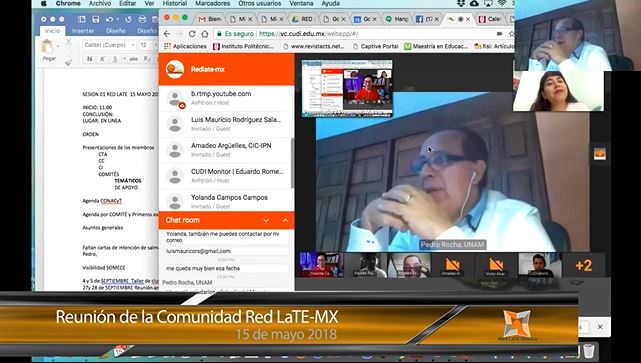Open the Marcadores menu in menu bar
The image size is (641, 363).
click(213, 3)
